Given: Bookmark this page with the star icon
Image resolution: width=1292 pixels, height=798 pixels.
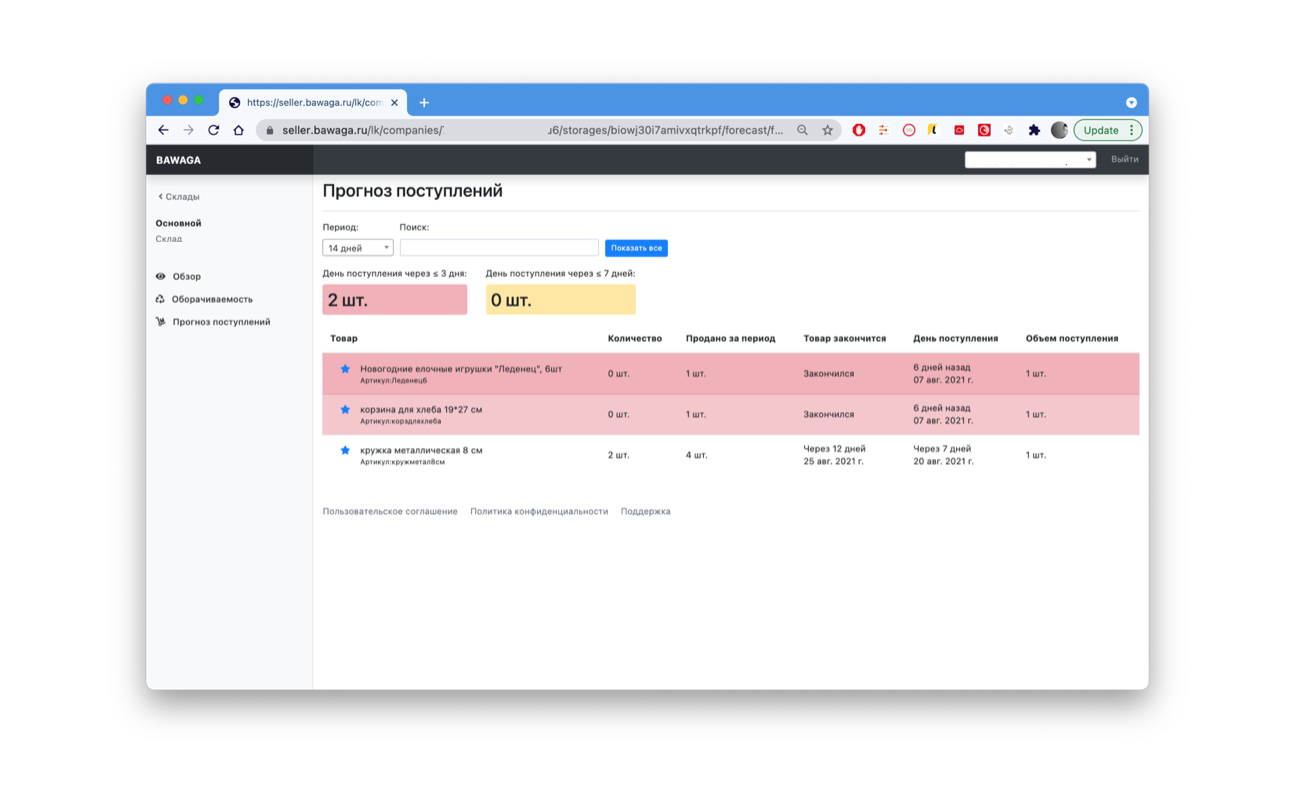Looking at the screenshot, I should [x=827, y=130].
